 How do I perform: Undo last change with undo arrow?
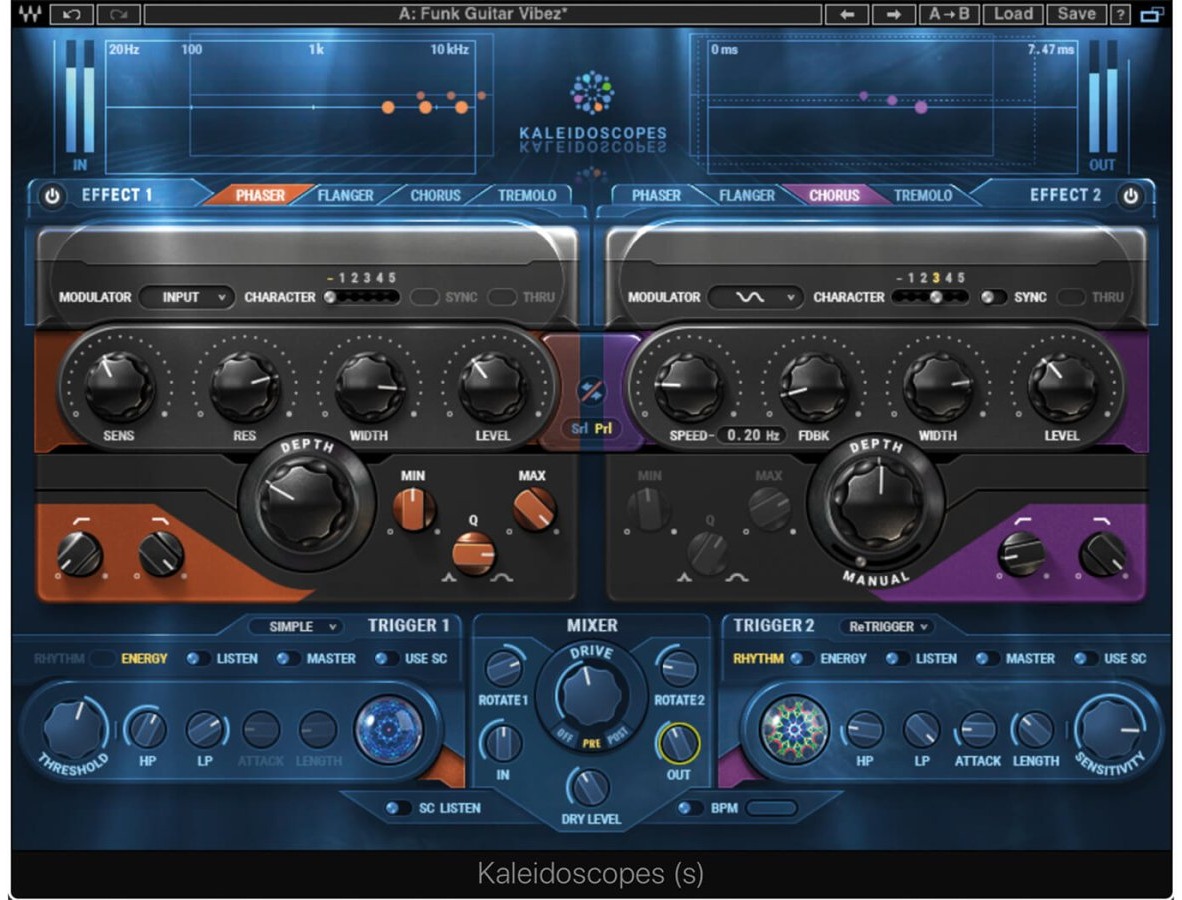pyautogui.click(x=72, y=14)
